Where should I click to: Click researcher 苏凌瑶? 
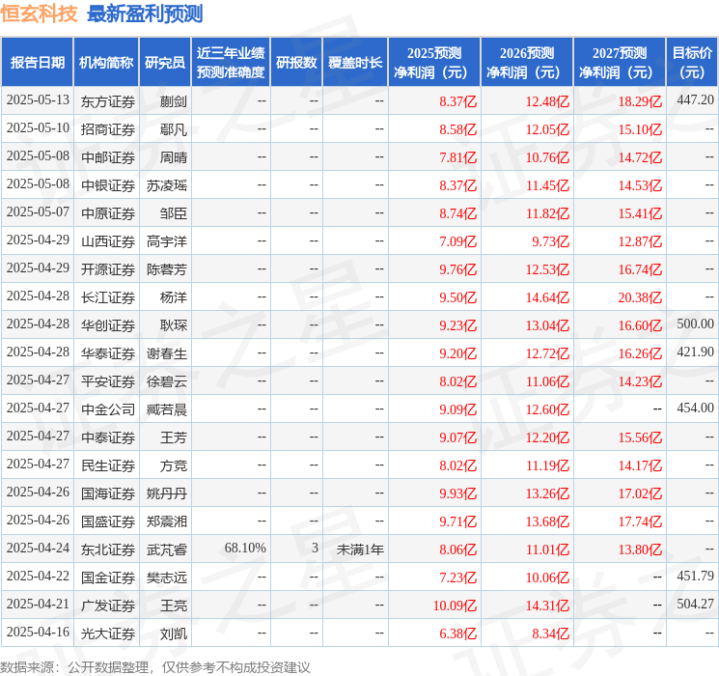click(x=166, y=185)
